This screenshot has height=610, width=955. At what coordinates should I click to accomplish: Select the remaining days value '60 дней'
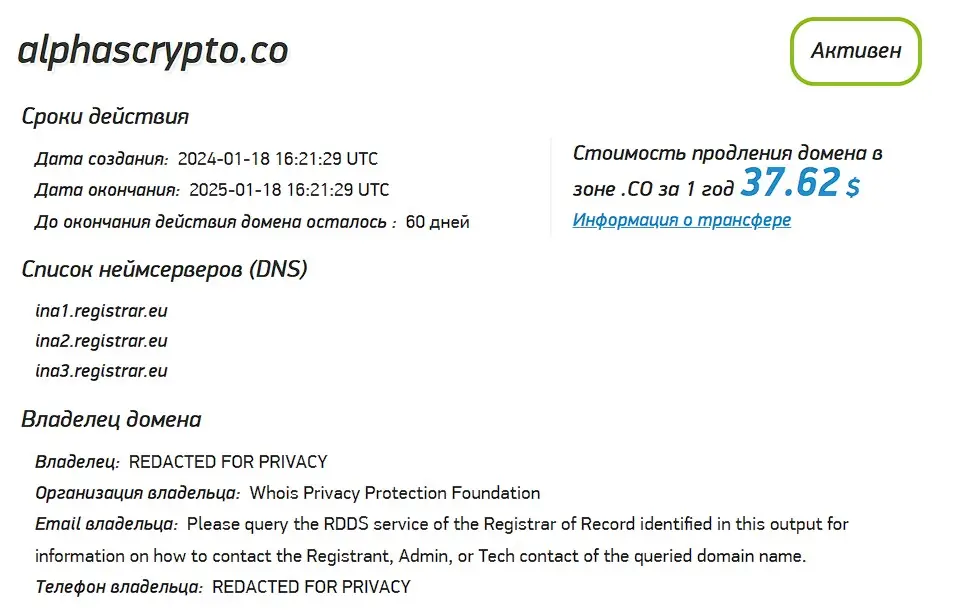coord(436,222)
